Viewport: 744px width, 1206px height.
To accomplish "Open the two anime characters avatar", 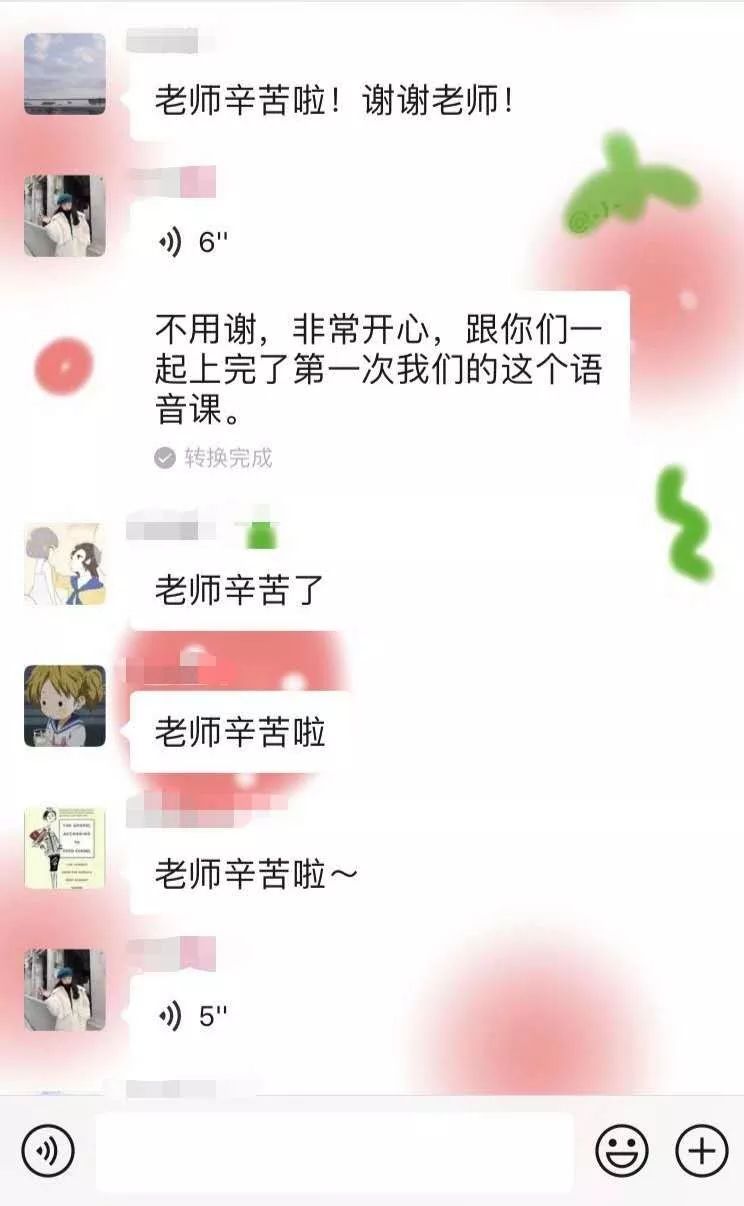I will (65, 564).
